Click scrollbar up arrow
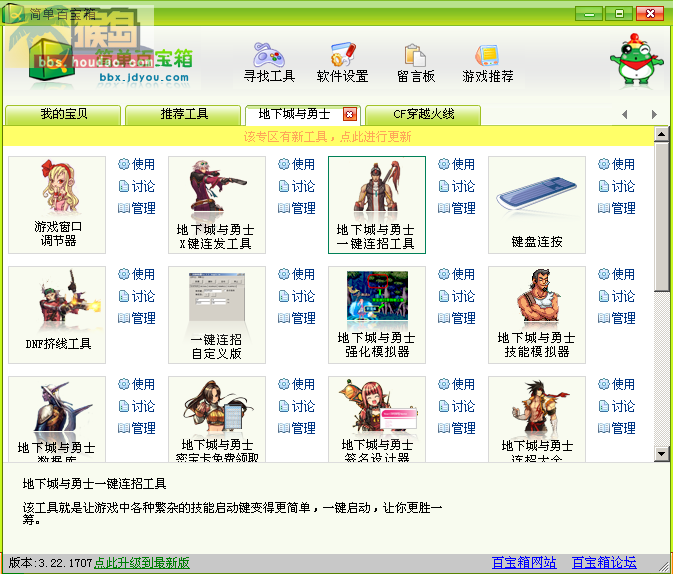673x574 pixels. pos(661,134)
